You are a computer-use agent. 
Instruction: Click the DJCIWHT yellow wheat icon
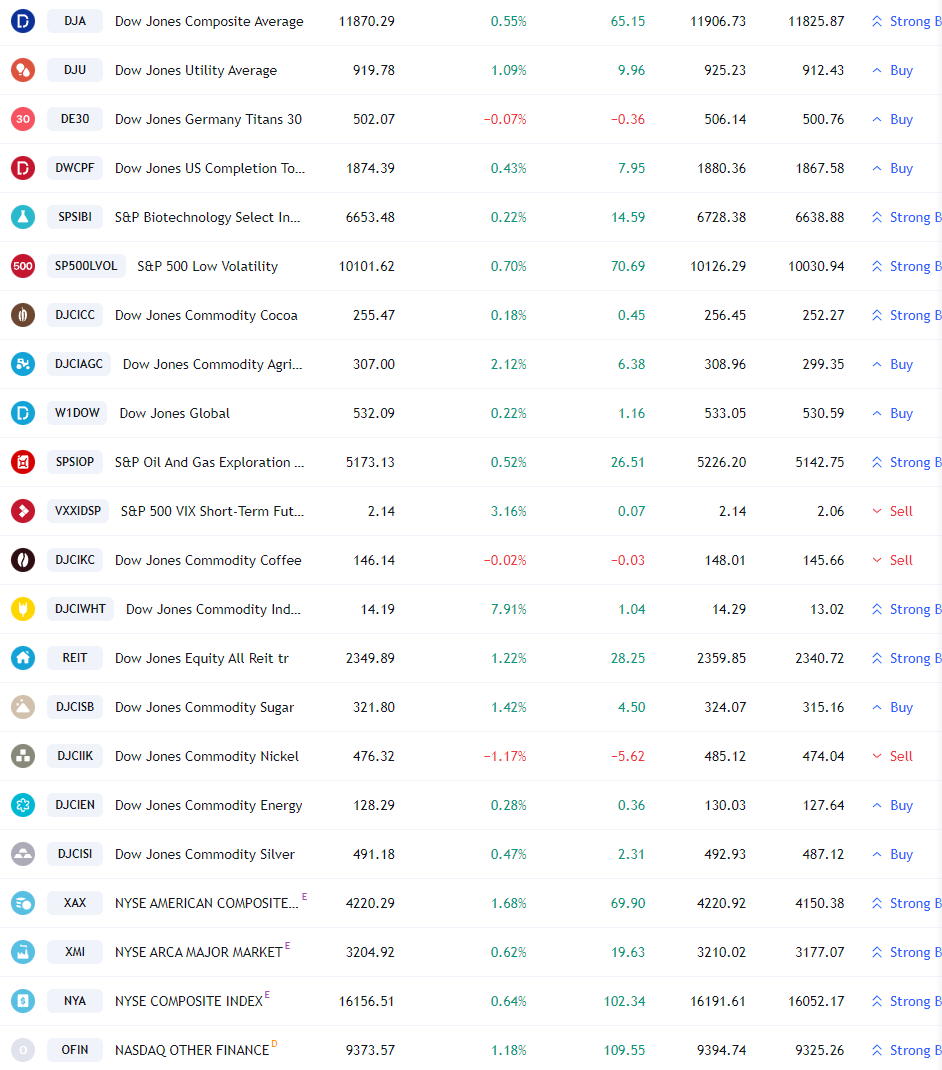point(23,609)
